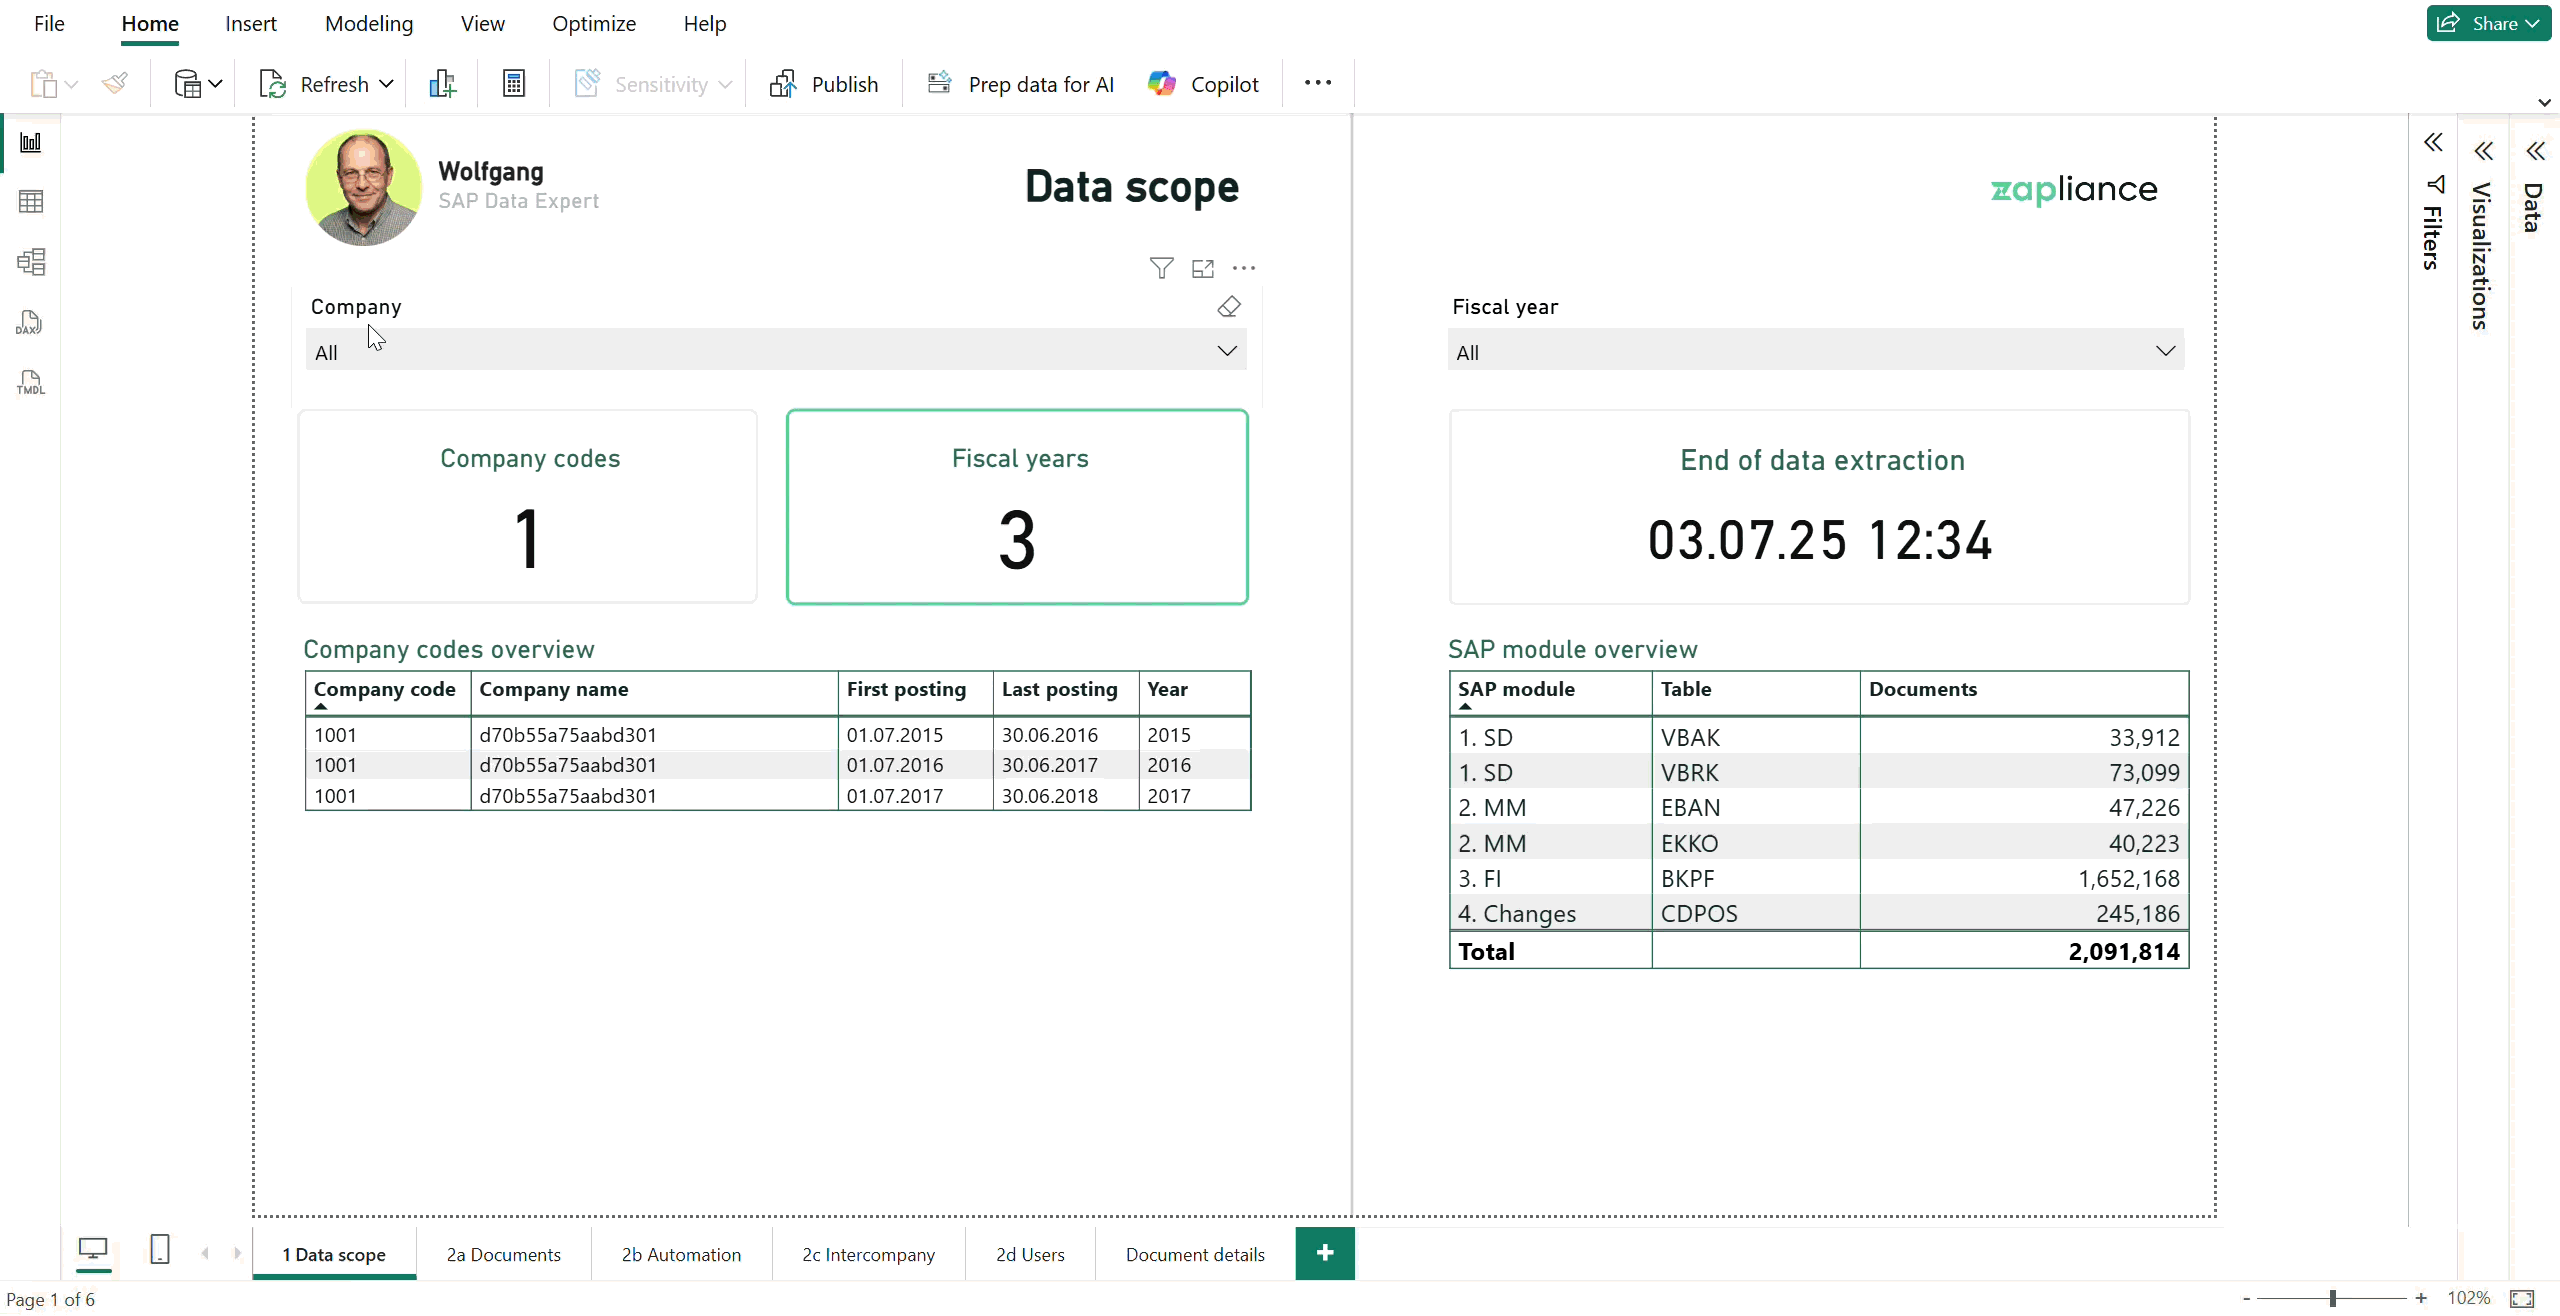Image resolution: width=2560 pixels, height=1316 pixels.
Task: Open More options on Company slicer
Action: (x=1244, y=268)
